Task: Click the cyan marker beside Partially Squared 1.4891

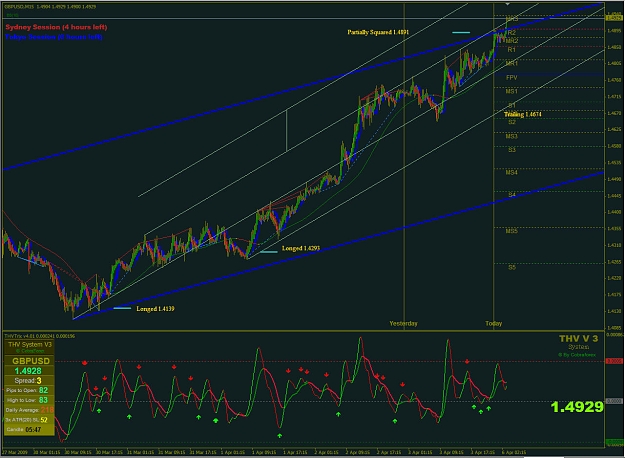Action: coord(461,32)
